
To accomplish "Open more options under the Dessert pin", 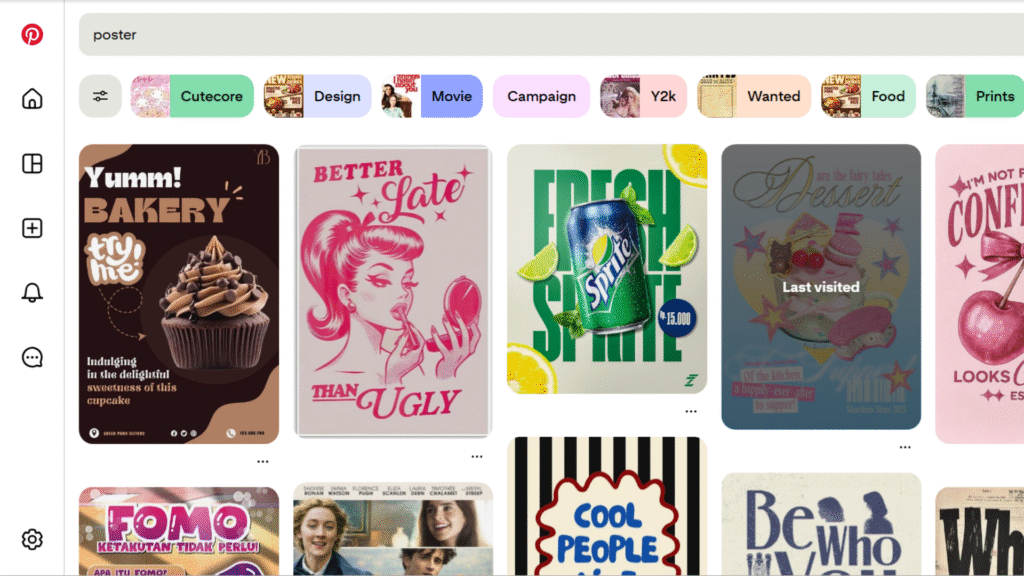I will pyautogui.click(x=905, y=447).
